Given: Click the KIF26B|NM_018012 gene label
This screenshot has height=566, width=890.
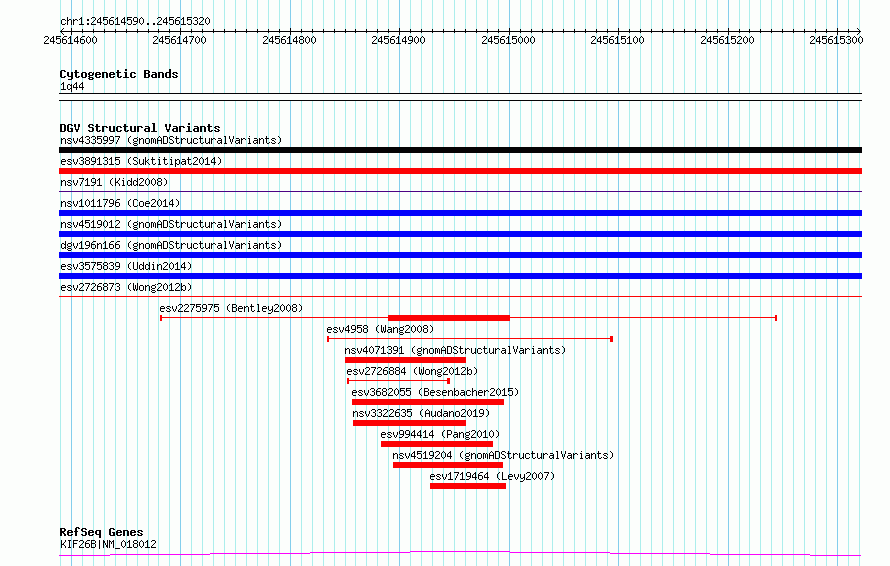Looking at the screenshot, I should [108, 544].
